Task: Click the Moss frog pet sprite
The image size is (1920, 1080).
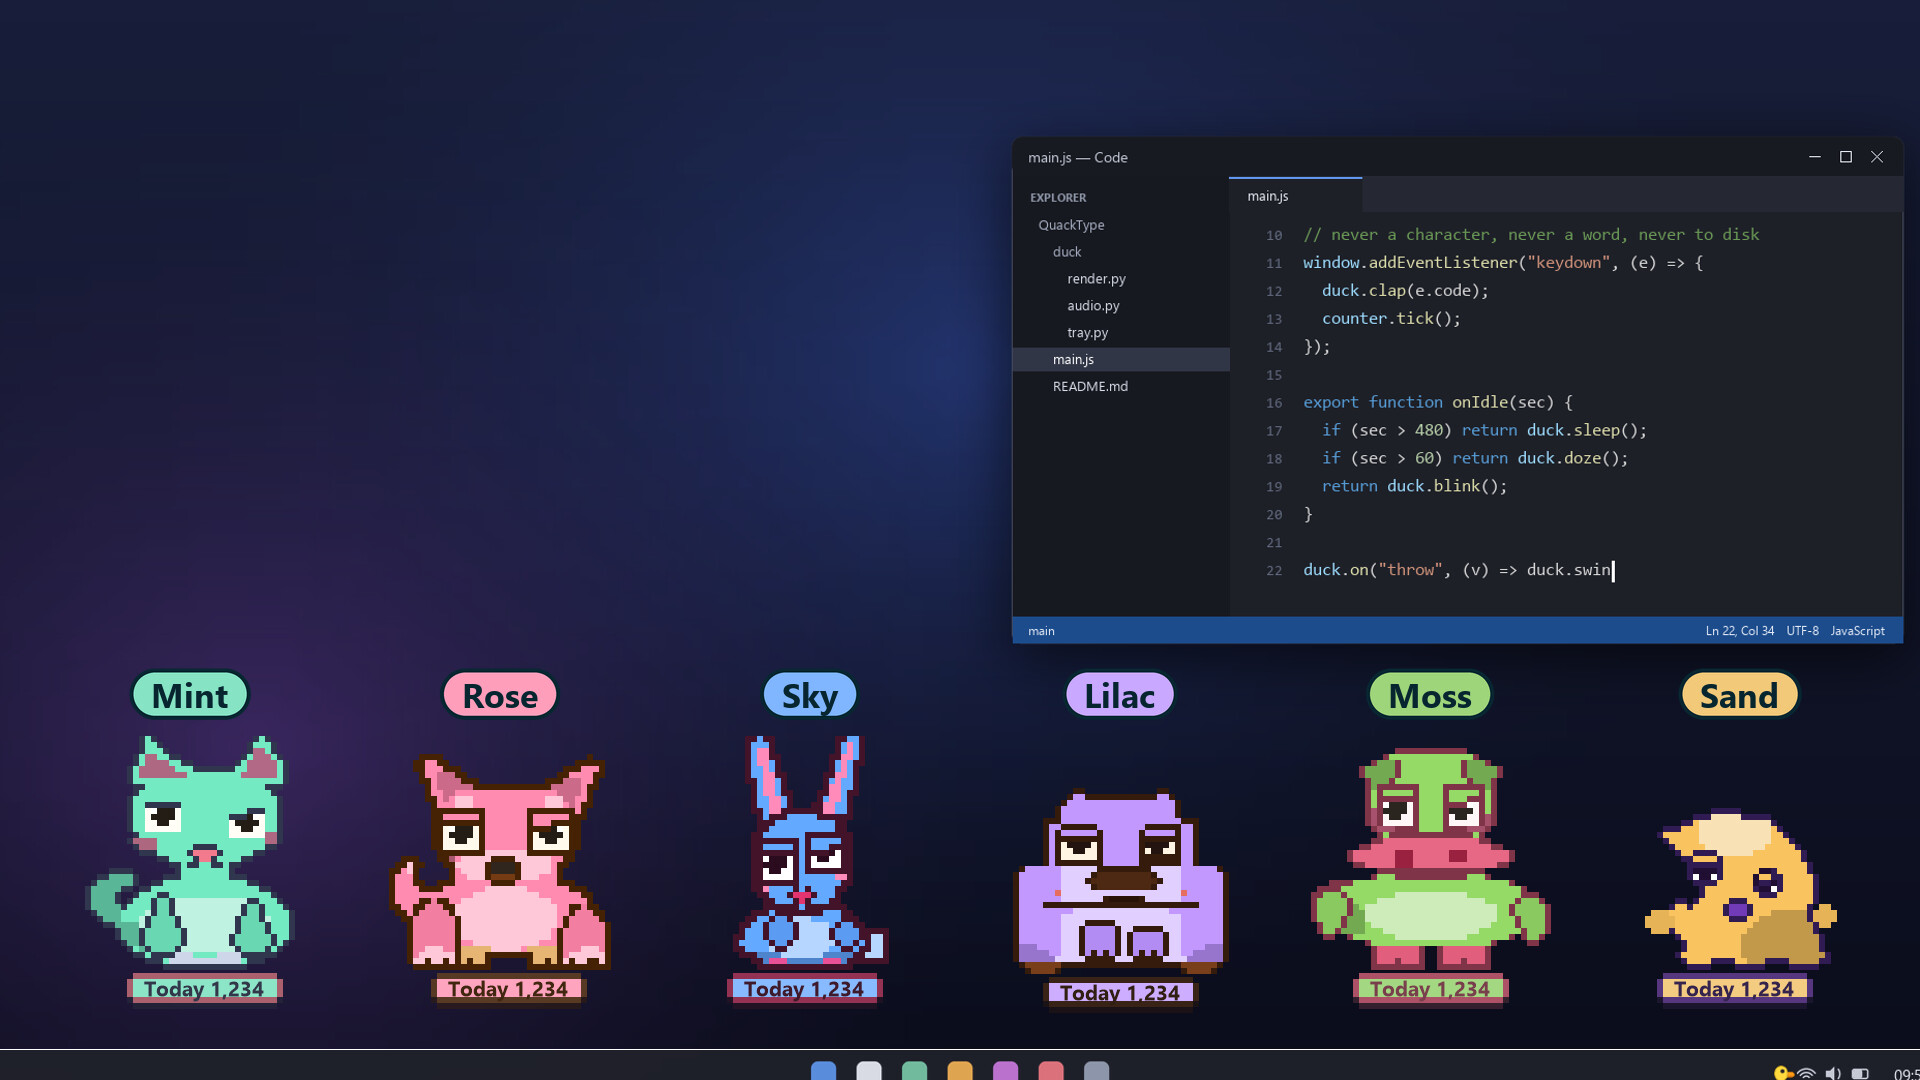Action: 1430,858
